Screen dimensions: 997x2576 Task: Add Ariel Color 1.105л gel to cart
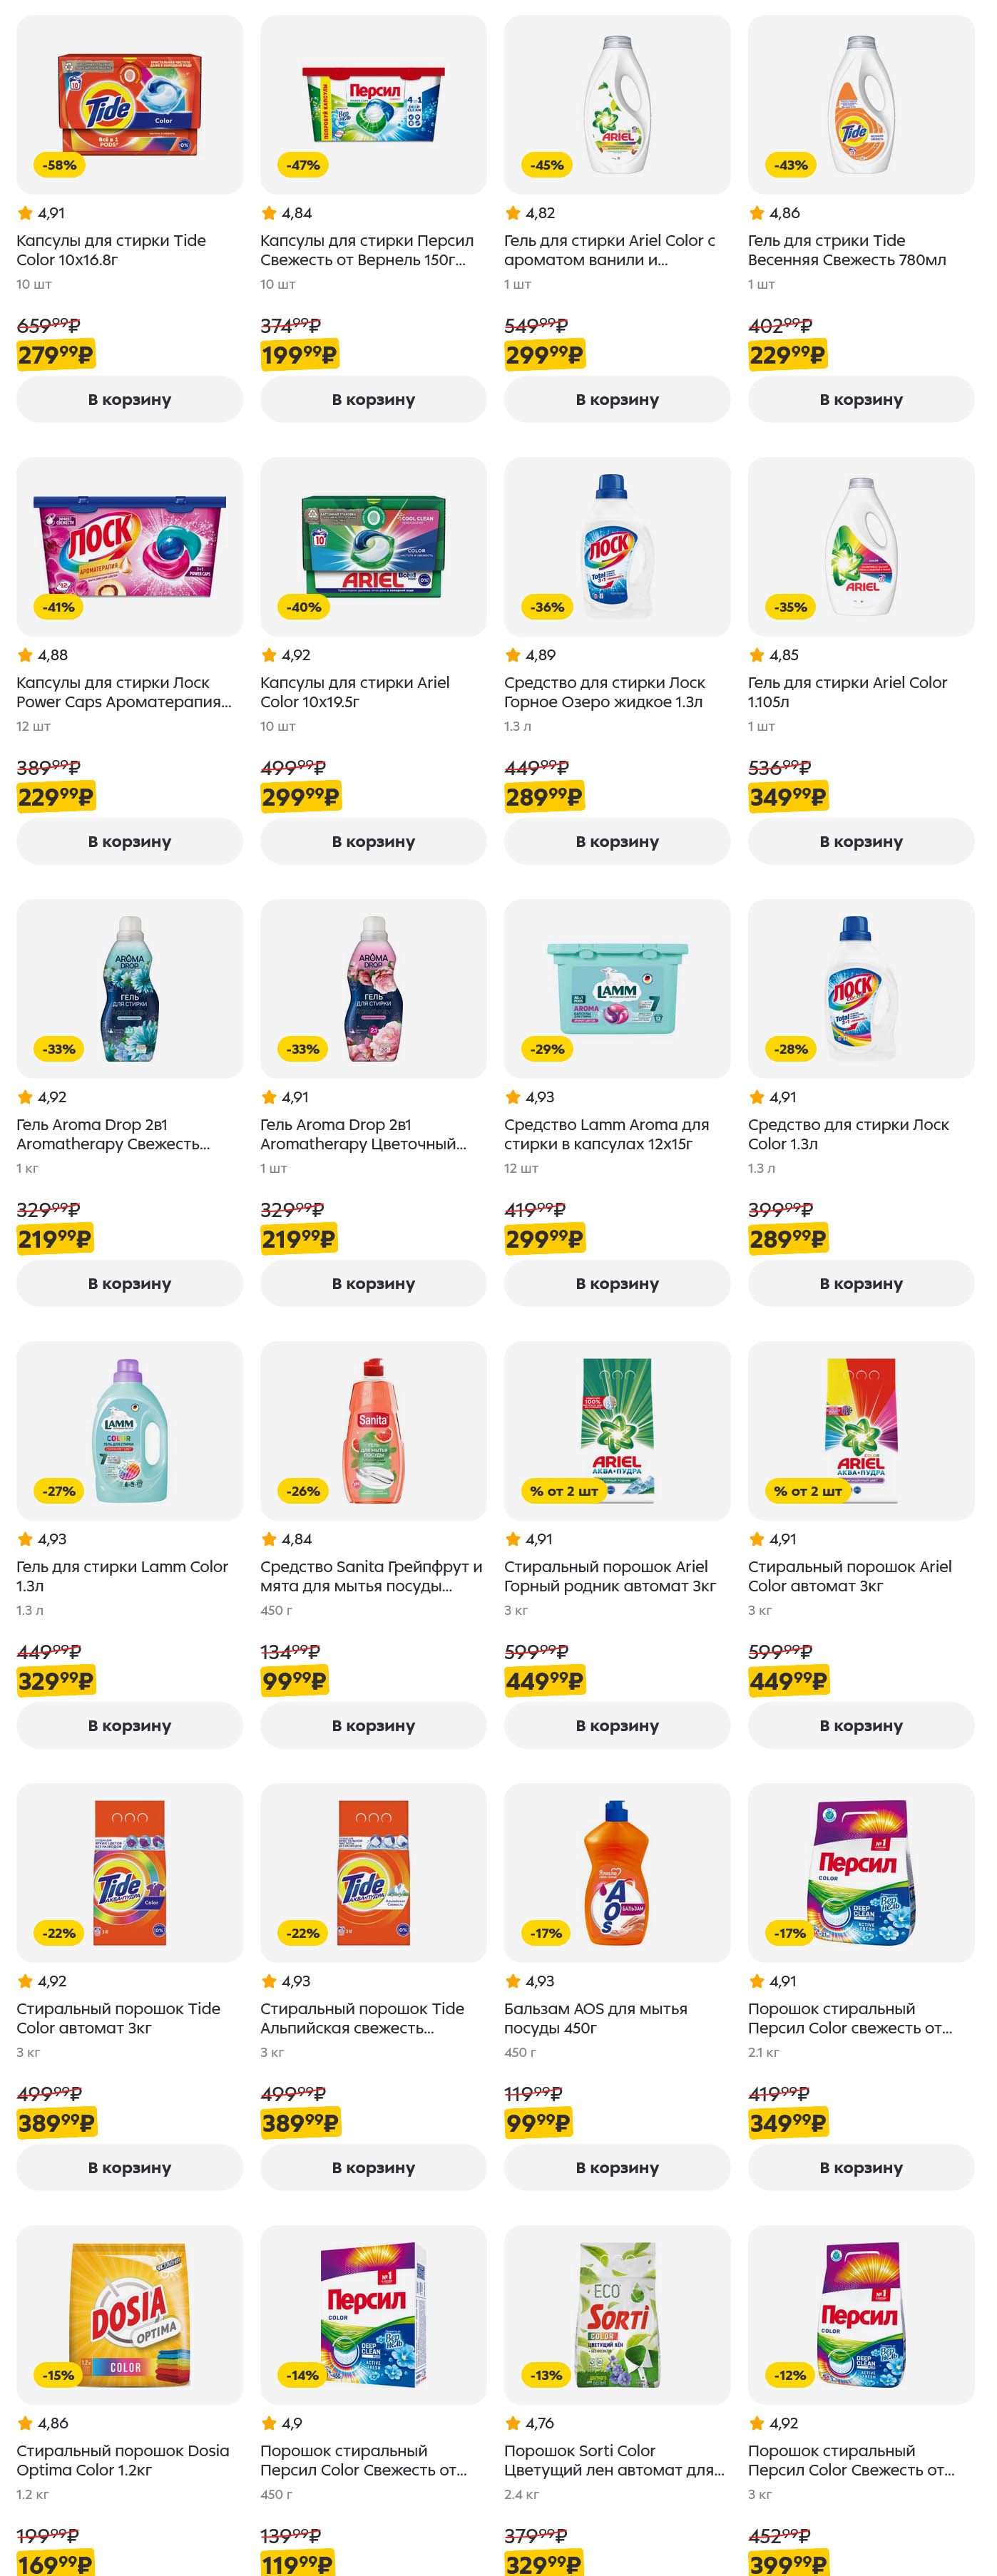(861, 841)
